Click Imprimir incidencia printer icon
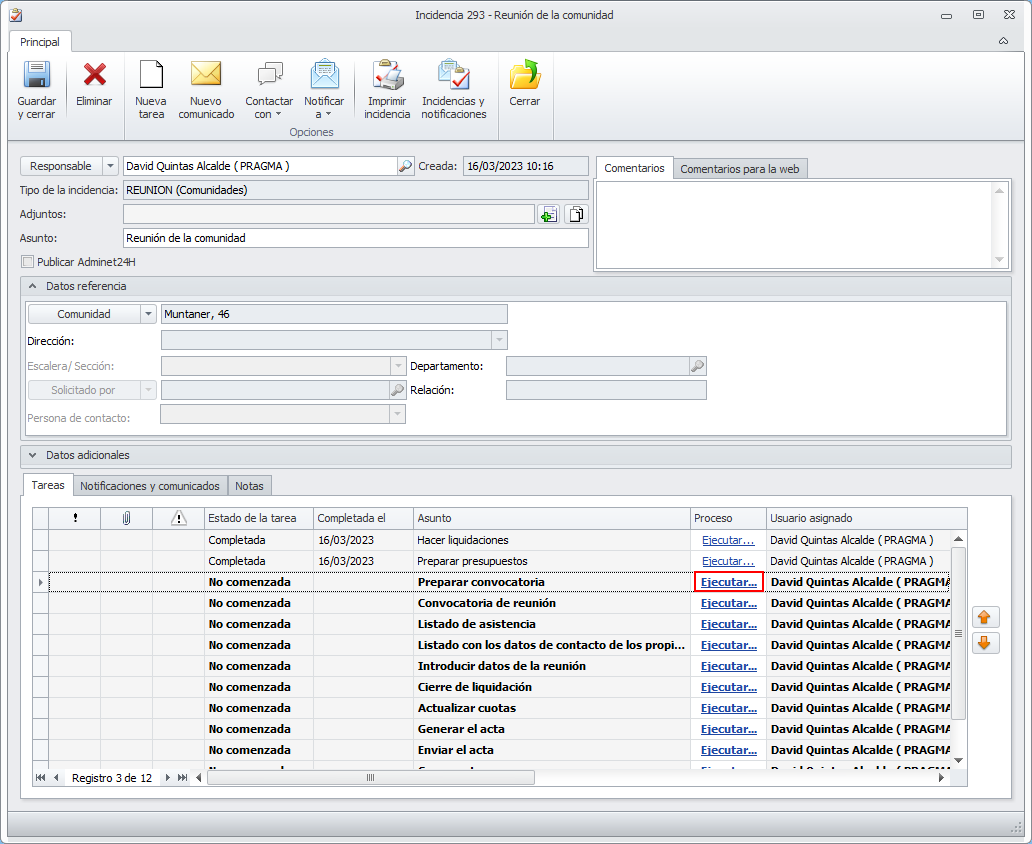Screen dimensions: 1032x844 click(x=387, y=76)
